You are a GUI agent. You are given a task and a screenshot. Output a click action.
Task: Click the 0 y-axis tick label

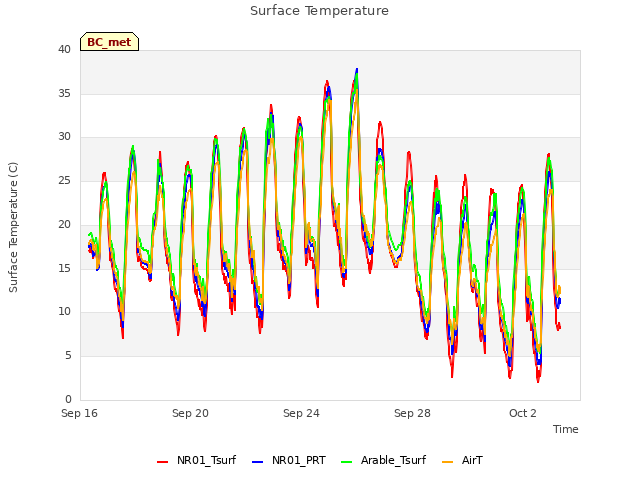pos(68,399)
